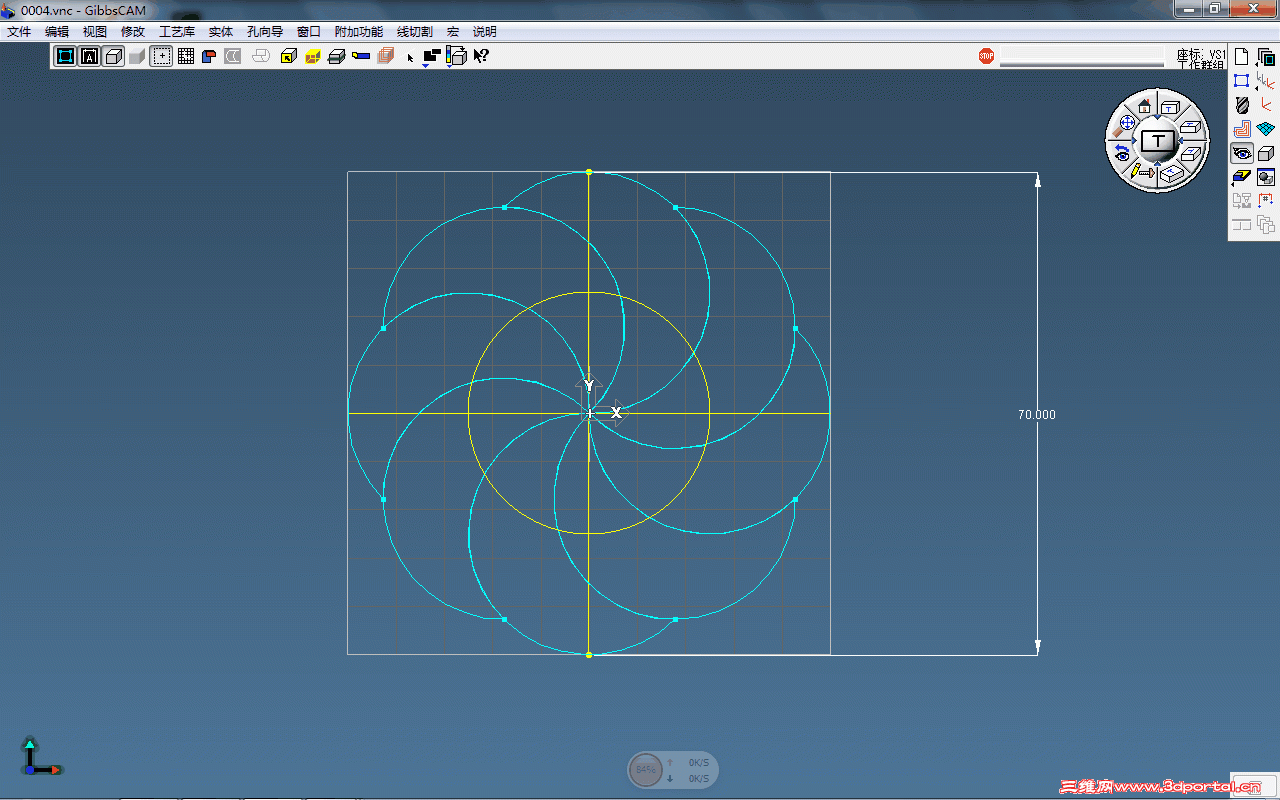Open the 编辑 menu

tap(57, 32)
